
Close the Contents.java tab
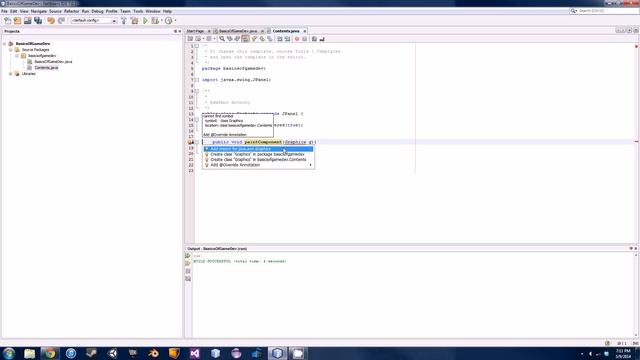tap(304, 31)
